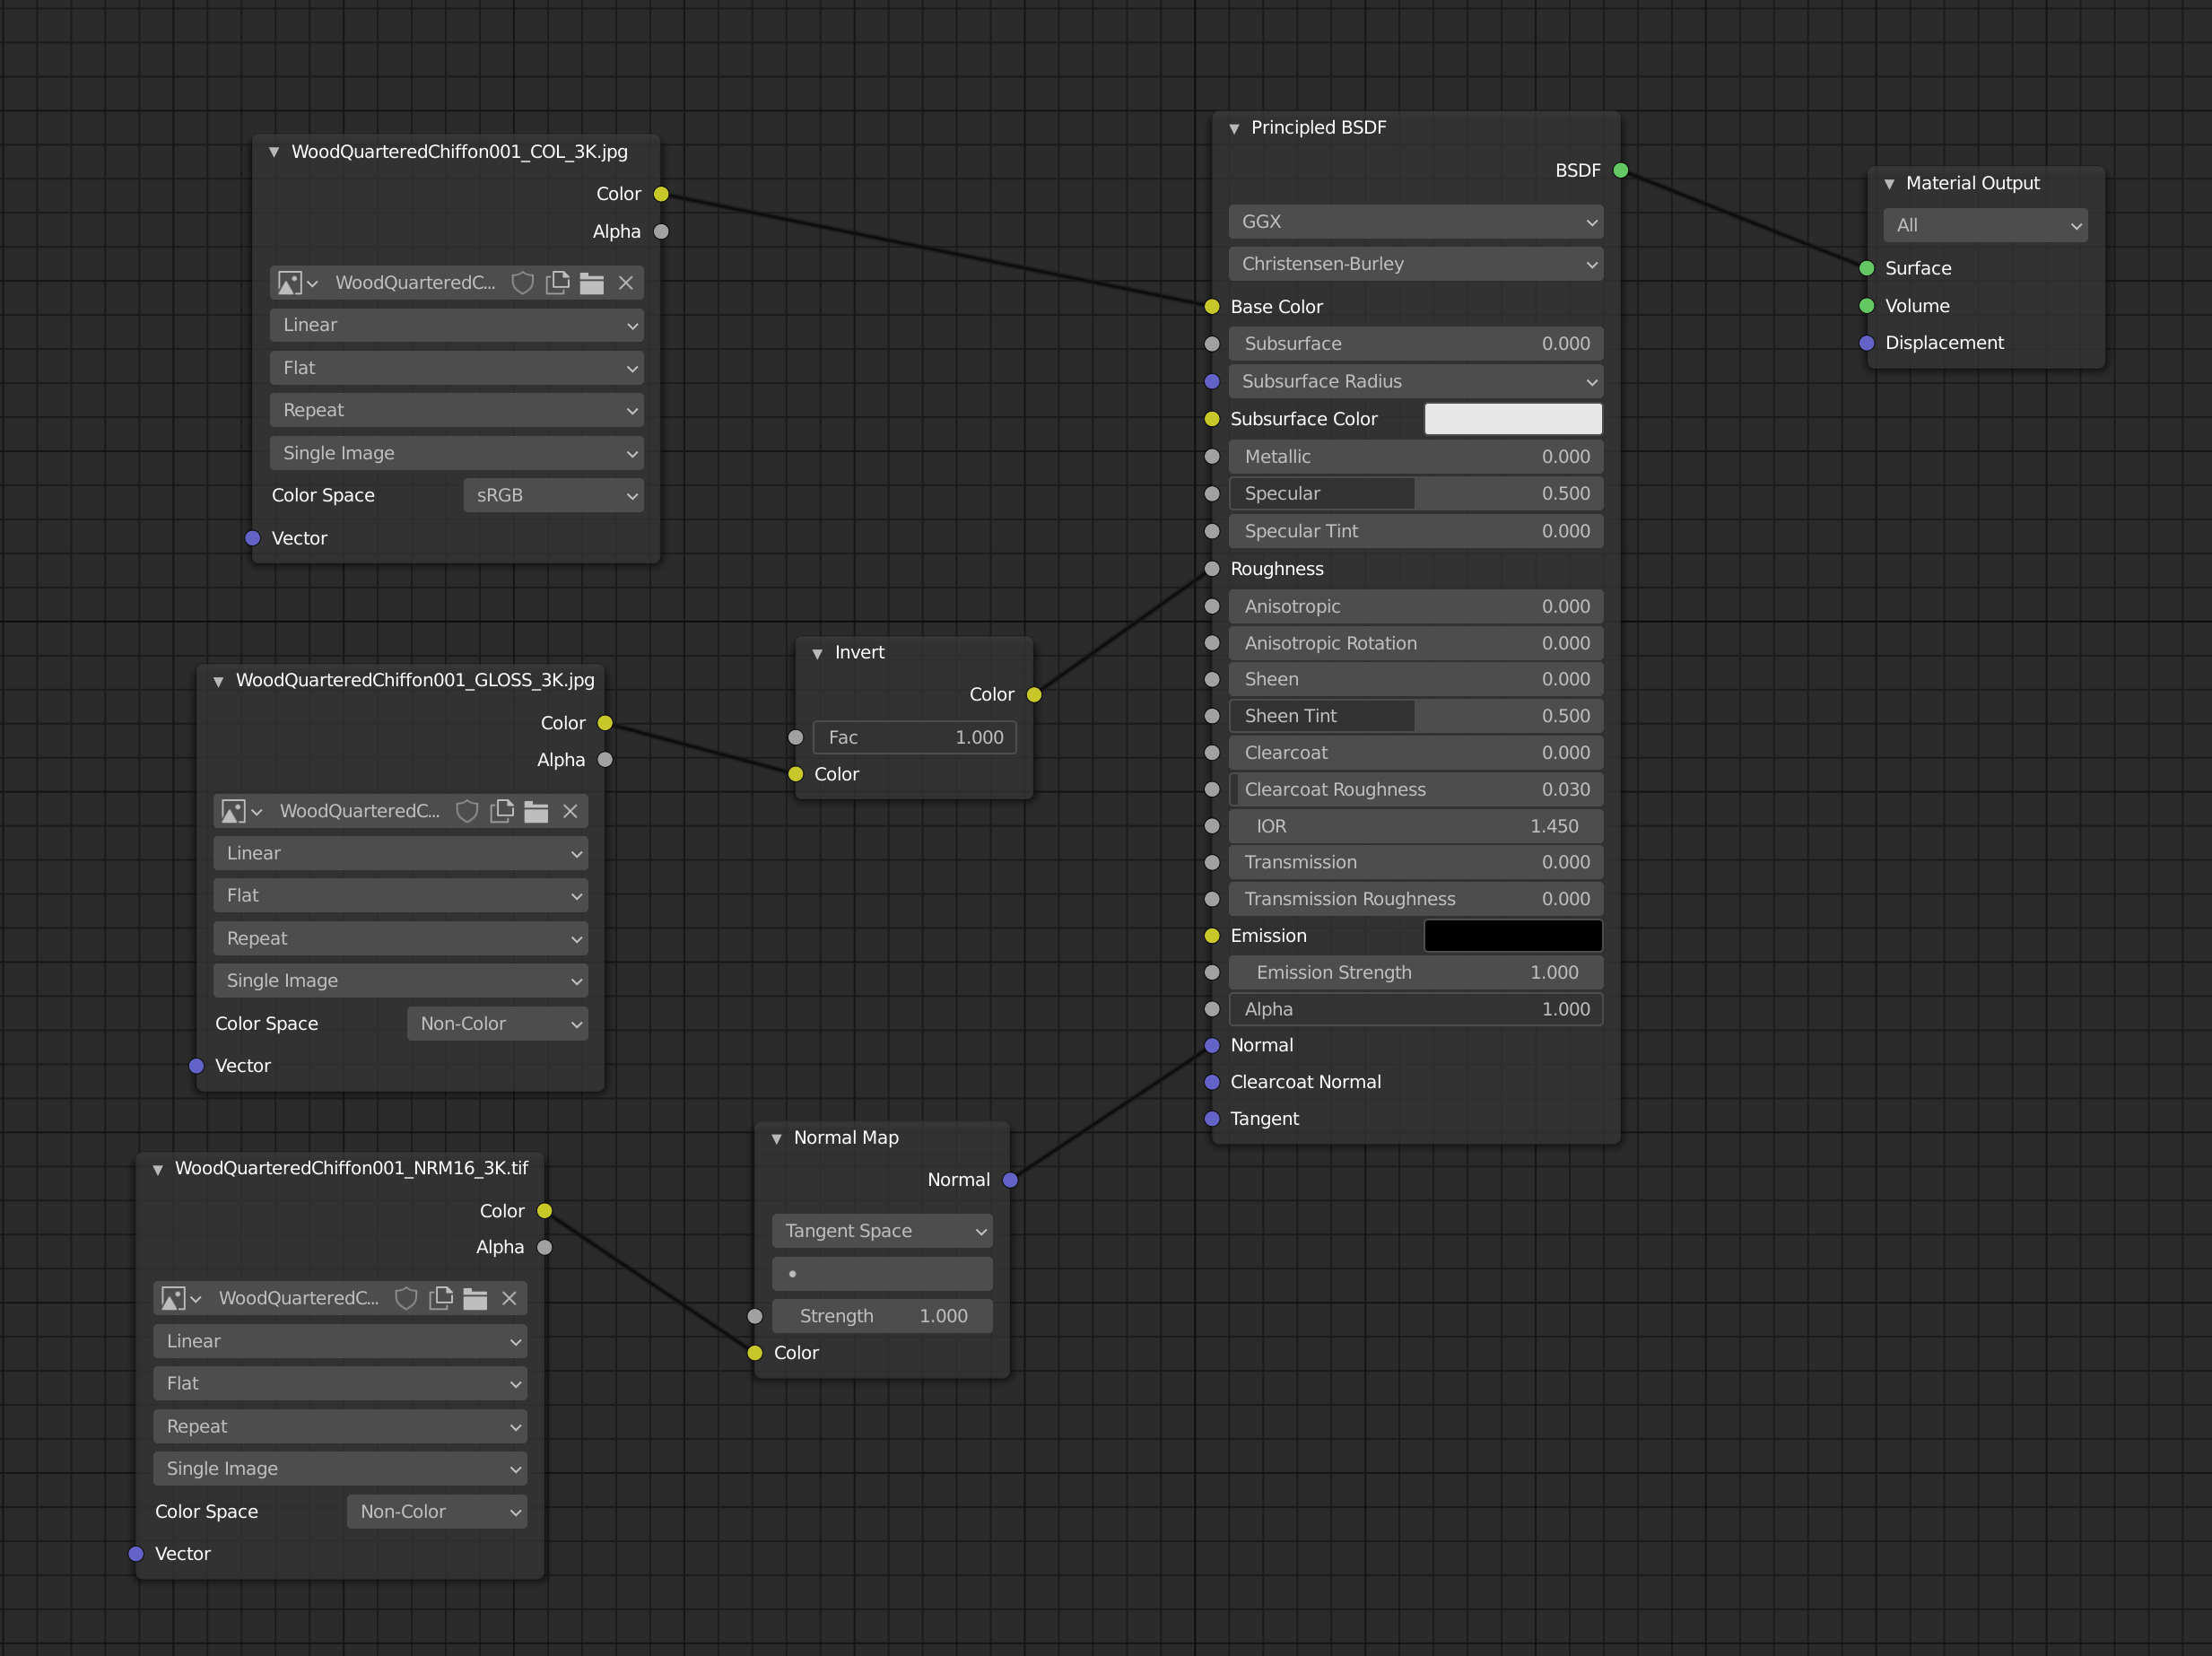Collapse the Invert node triangle
This screenshot has height=1656, width=2212.
tap(817, 653)
